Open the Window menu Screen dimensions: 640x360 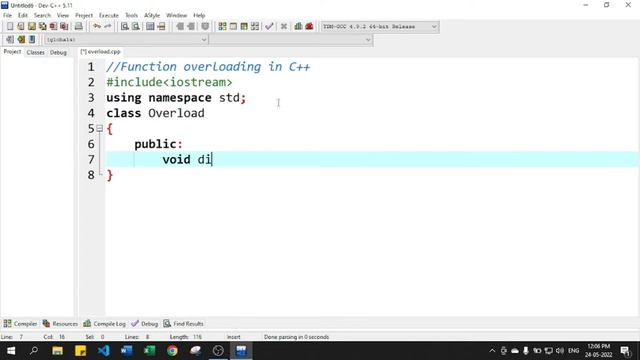176,16
